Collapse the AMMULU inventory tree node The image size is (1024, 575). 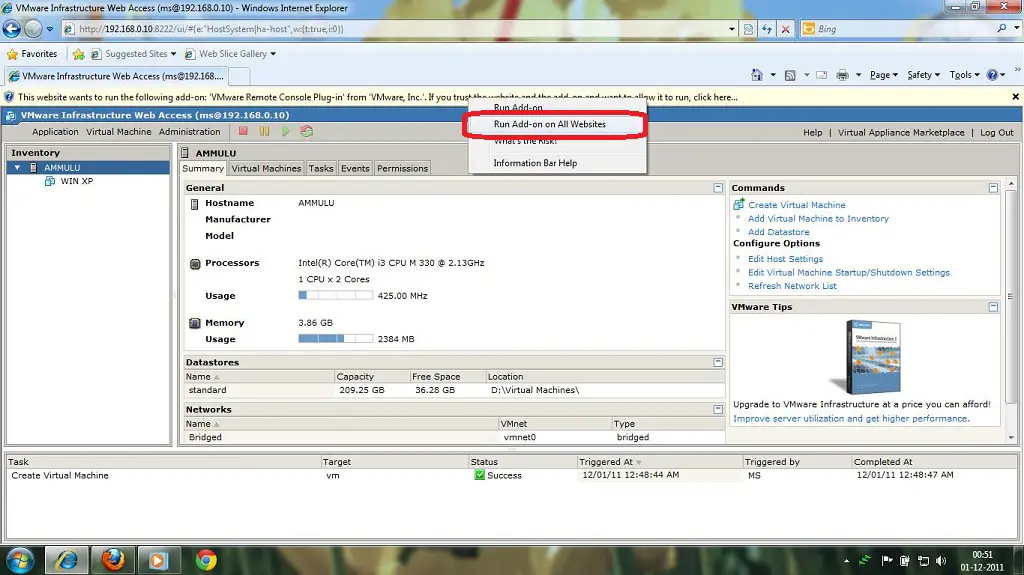pyautogui.click(x=18, y=168)
